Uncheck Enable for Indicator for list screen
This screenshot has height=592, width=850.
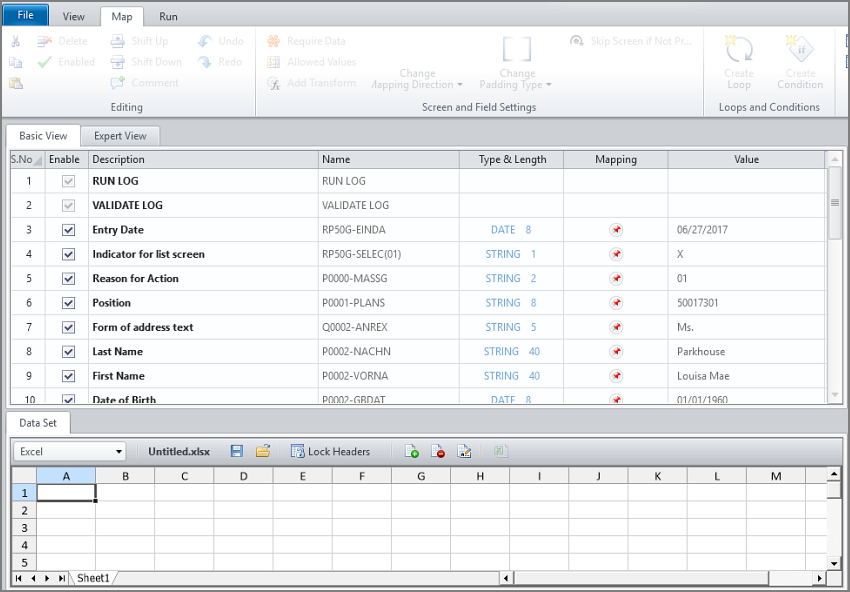point(68,254)
